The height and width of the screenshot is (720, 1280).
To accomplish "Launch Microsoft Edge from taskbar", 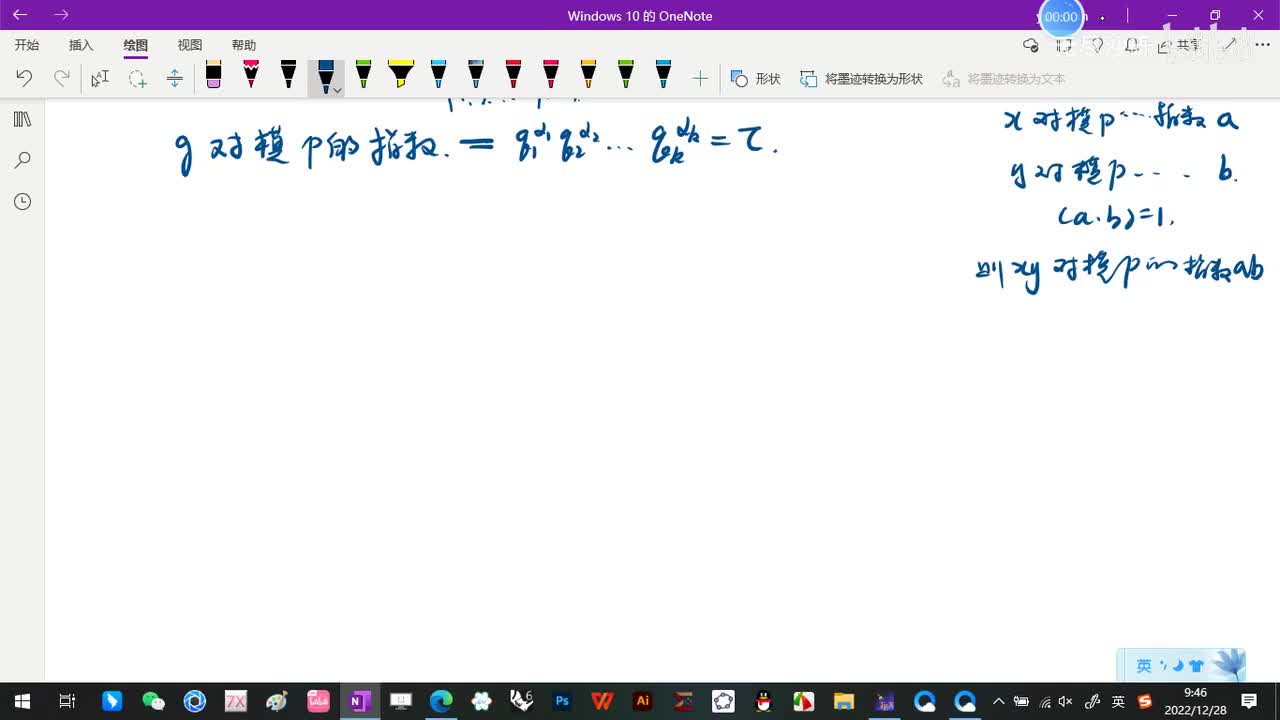I will tap(441, 701).
